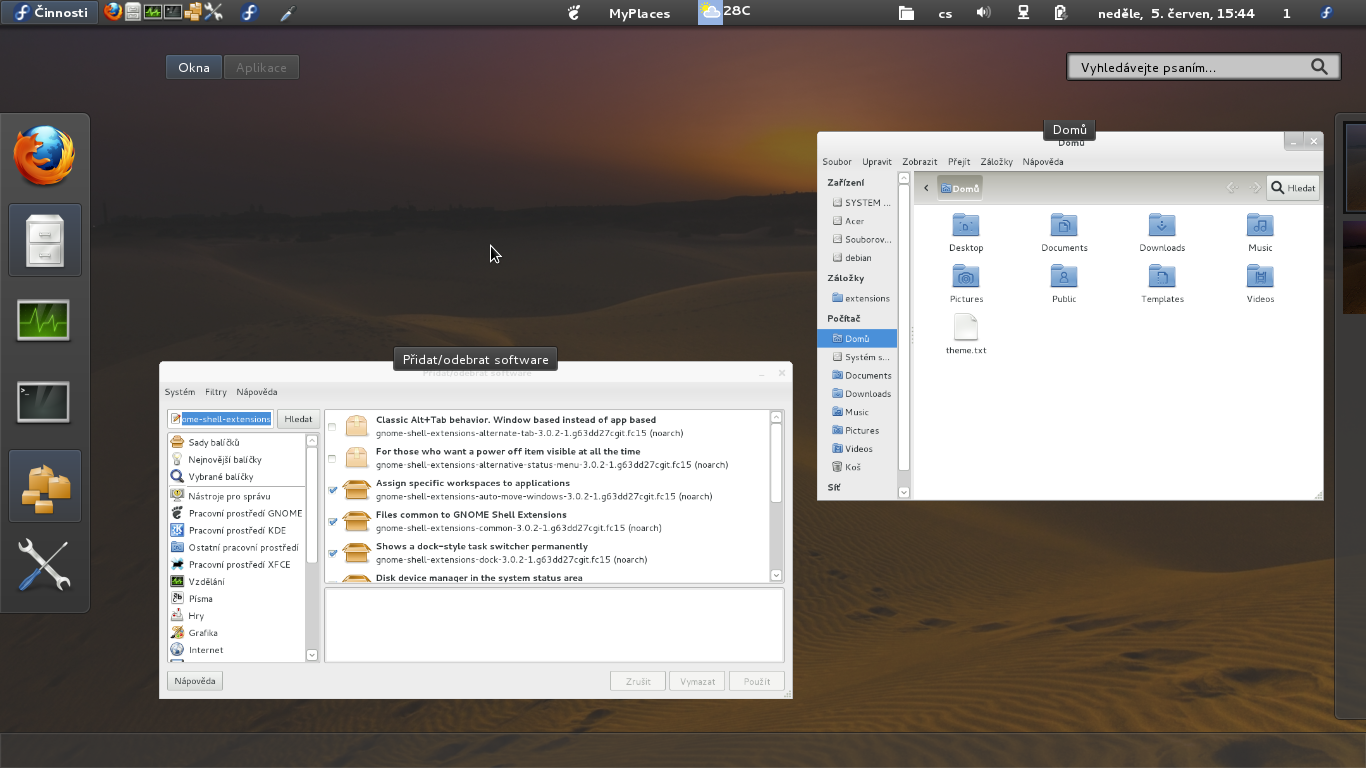
Task: Open the cs keyboard layout indicator
Action: click(945, 13)
